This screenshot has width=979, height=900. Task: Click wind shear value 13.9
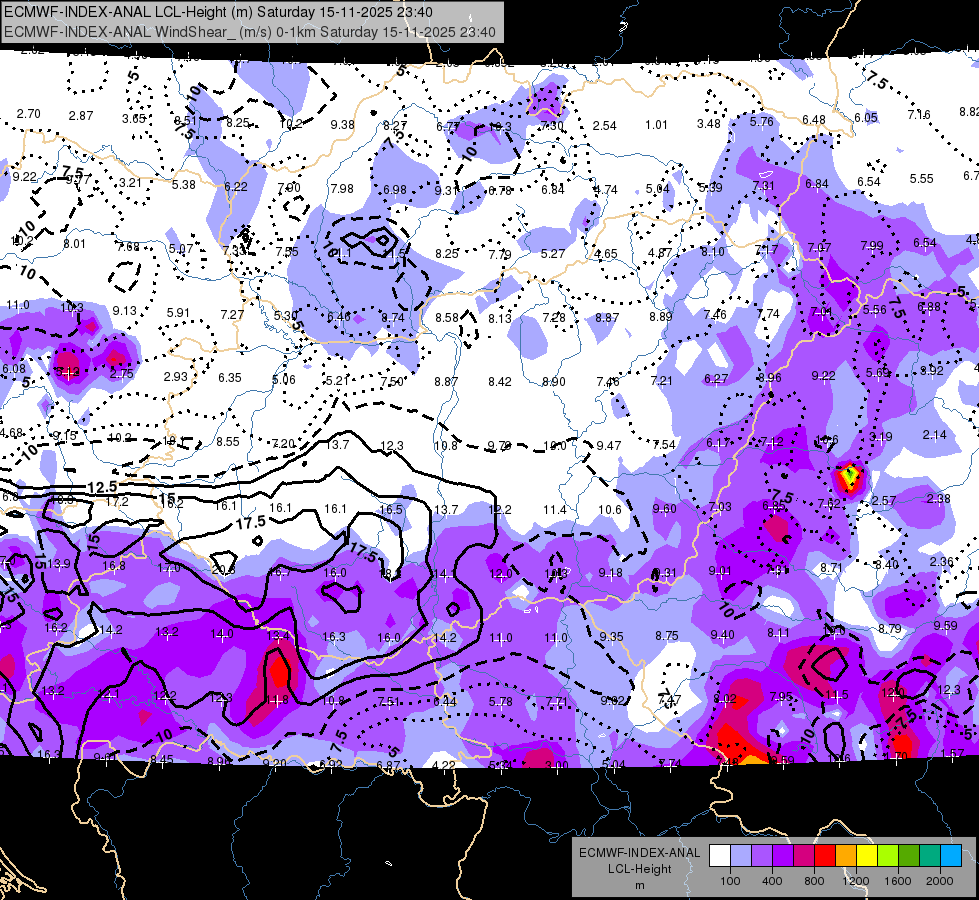[59, 563]
